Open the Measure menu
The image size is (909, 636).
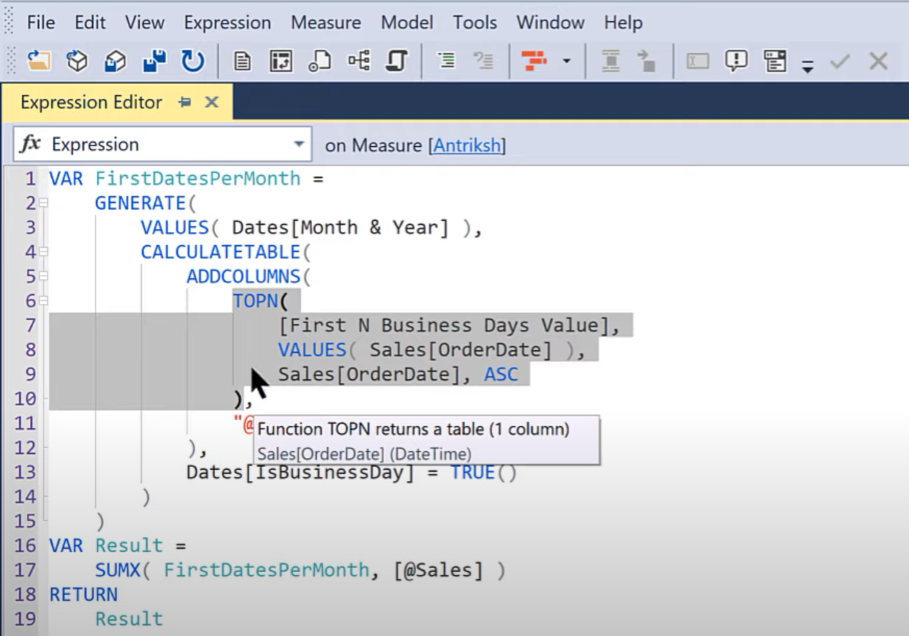pos(326,23)
